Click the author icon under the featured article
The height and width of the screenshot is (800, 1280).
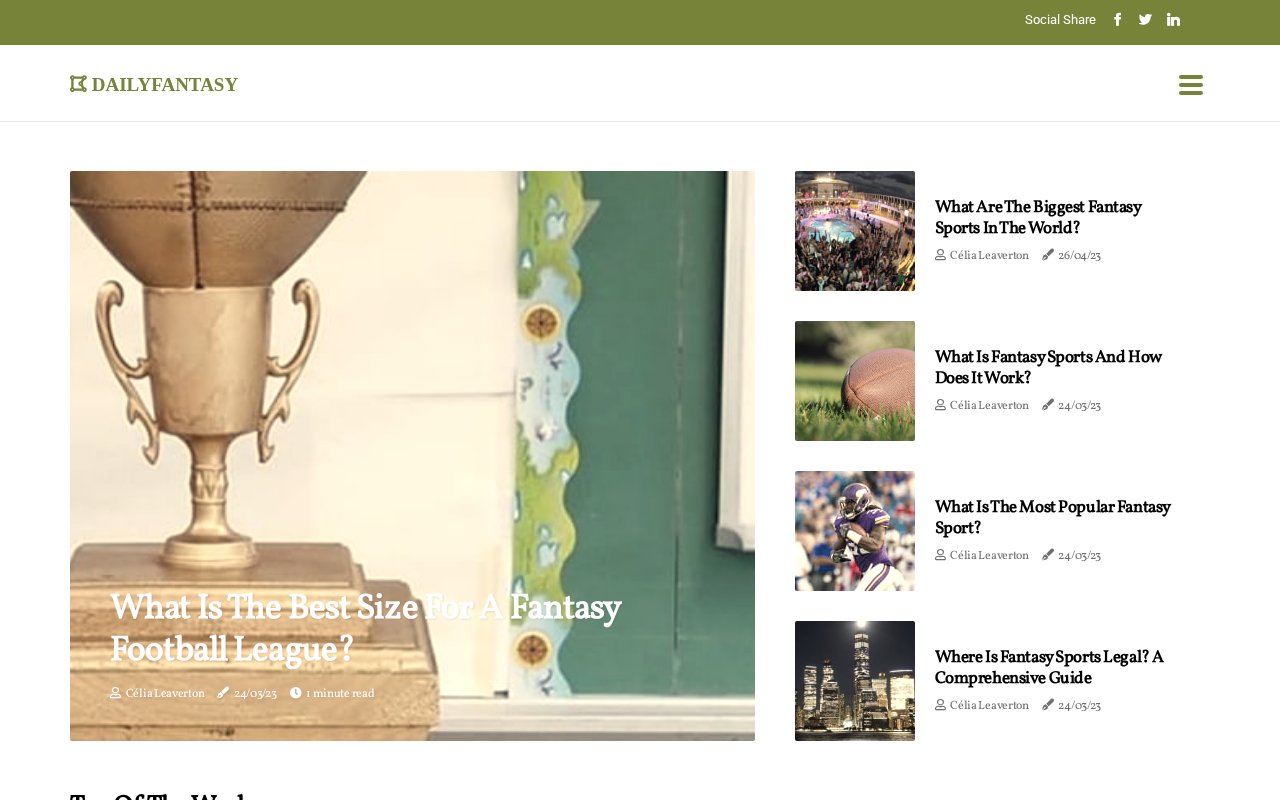click(116, 694)
